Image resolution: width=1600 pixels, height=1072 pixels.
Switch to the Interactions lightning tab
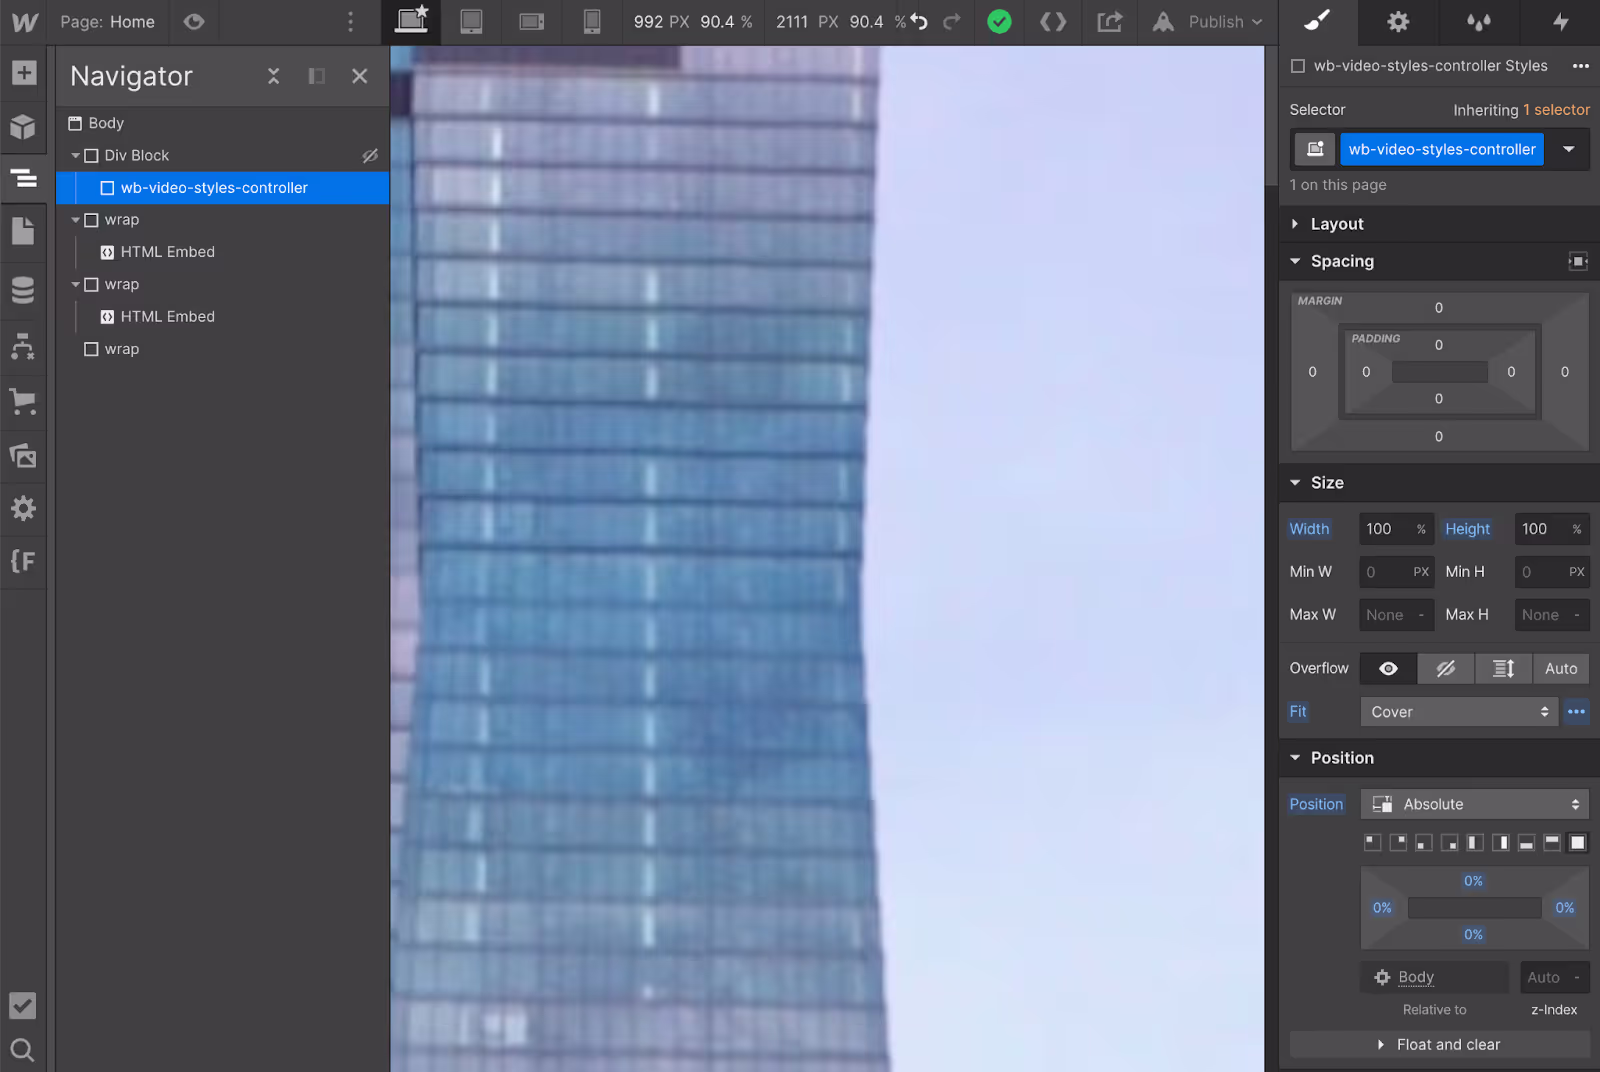pyautogui.click(x=1560, y=21)
